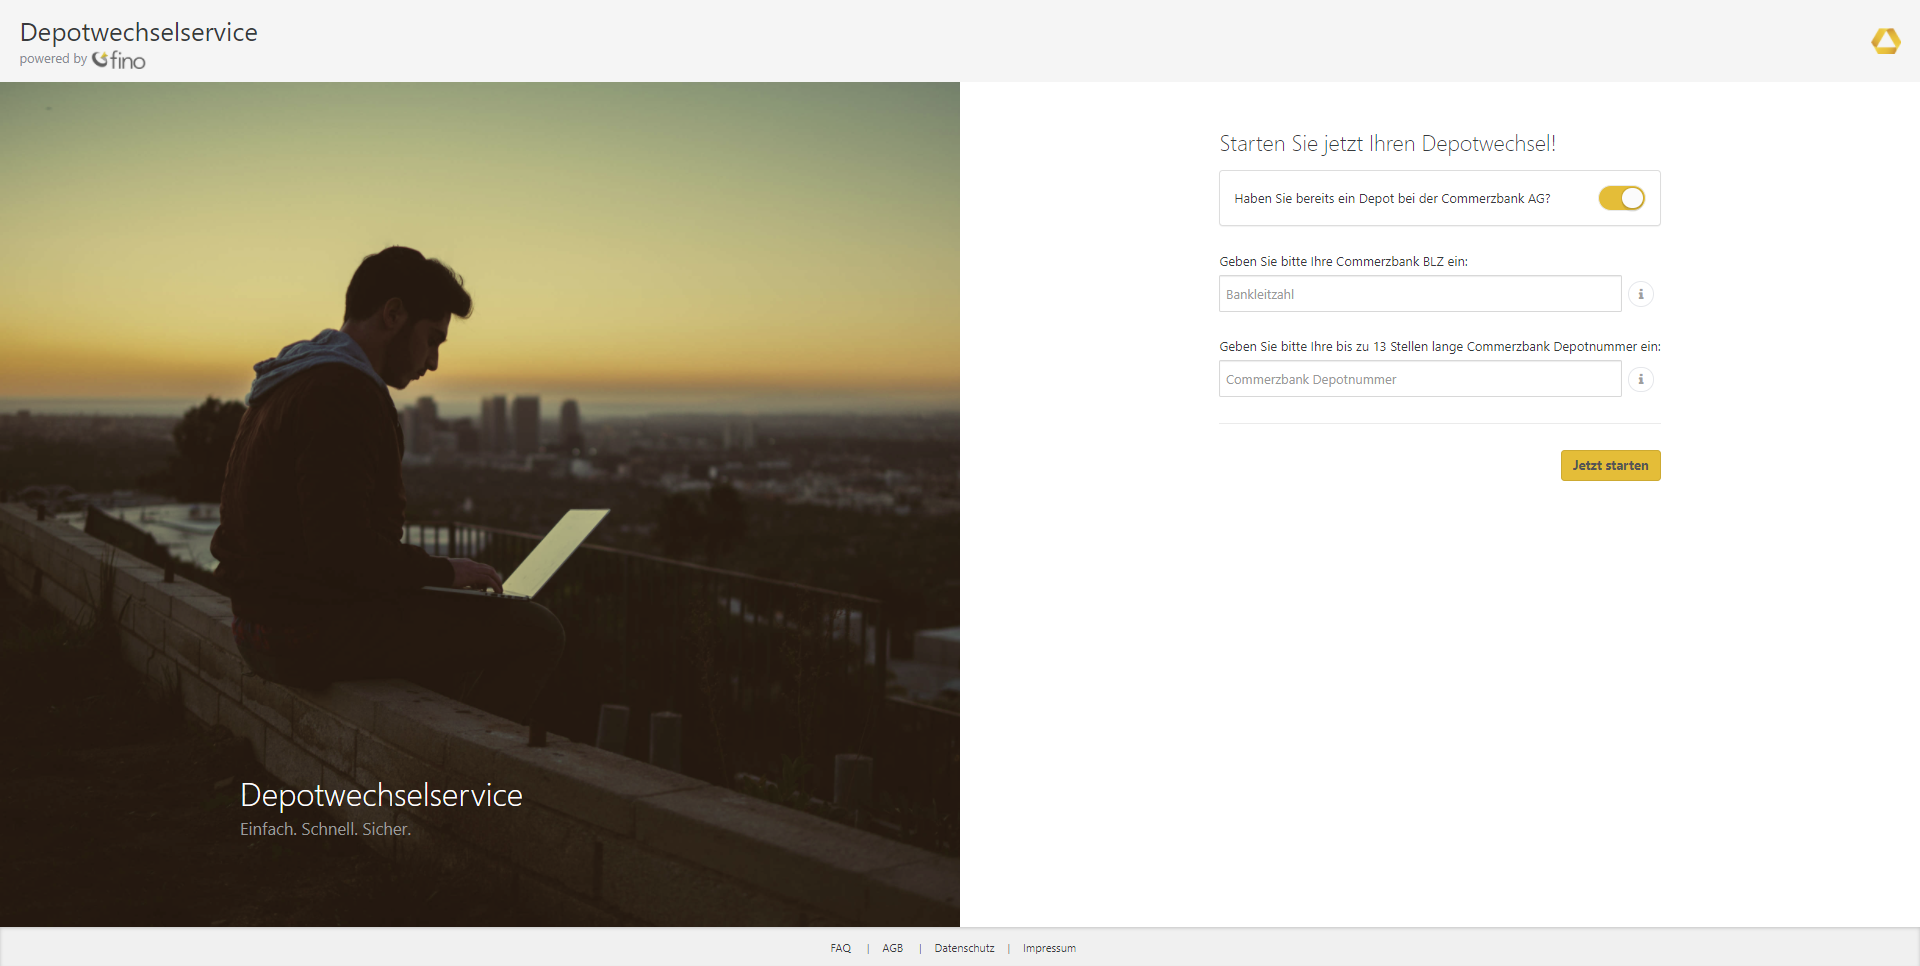Toggle the existing Commerzbank Depot switch
The image size is (1920, 966).
pyautogui.click(x=1621, y=198)
